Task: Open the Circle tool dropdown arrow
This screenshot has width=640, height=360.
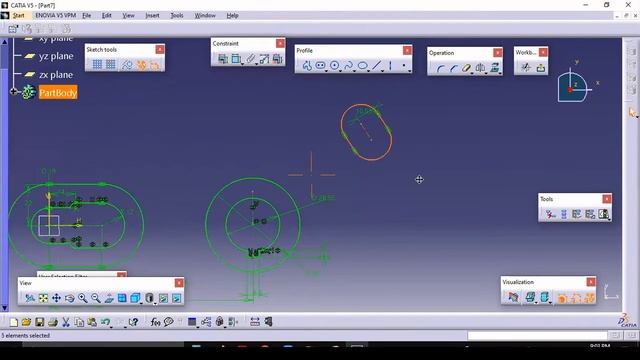Action: (x=340, y=71)
